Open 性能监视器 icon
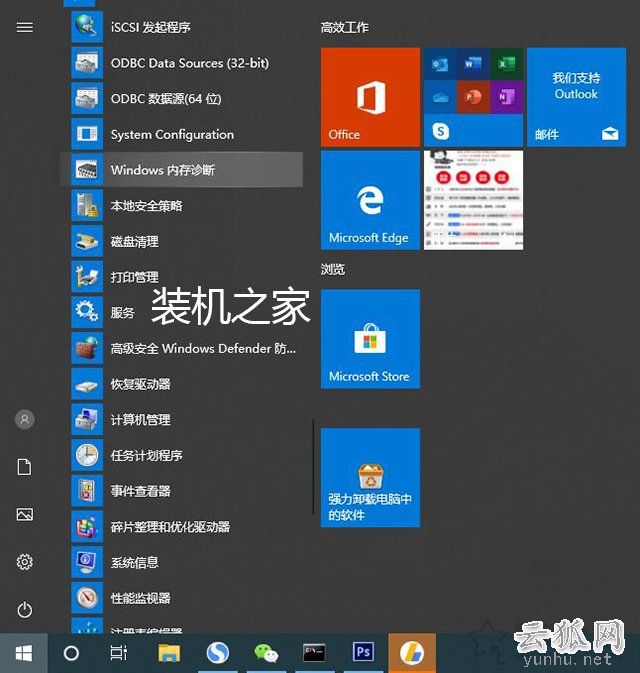The image size is (640, 673). pyautogui.click(x=87, y=597)
